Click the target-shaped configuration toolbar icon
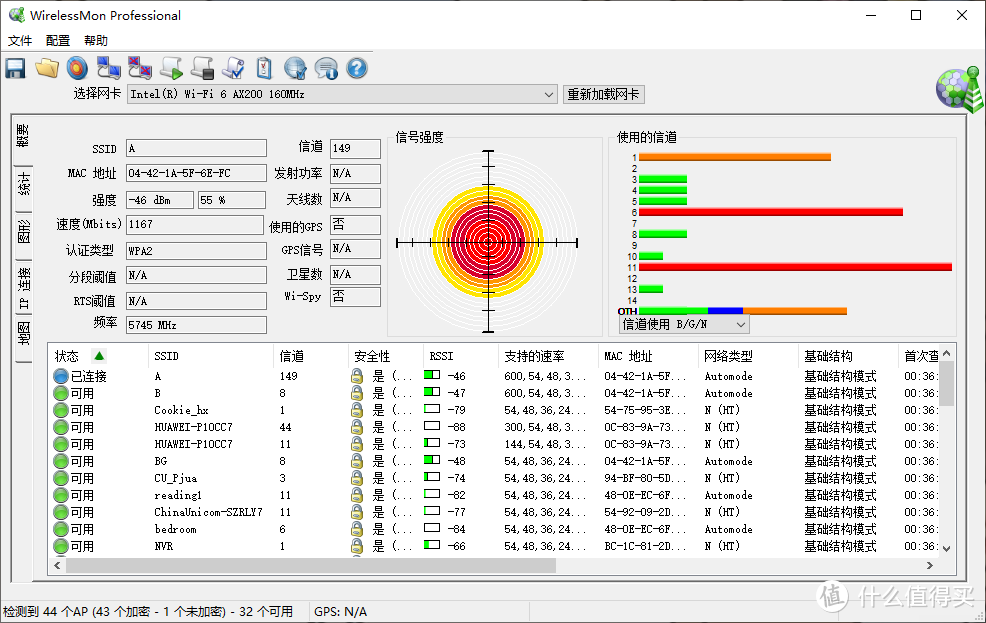Screen dimensions: 986x623 pos(77,67)
